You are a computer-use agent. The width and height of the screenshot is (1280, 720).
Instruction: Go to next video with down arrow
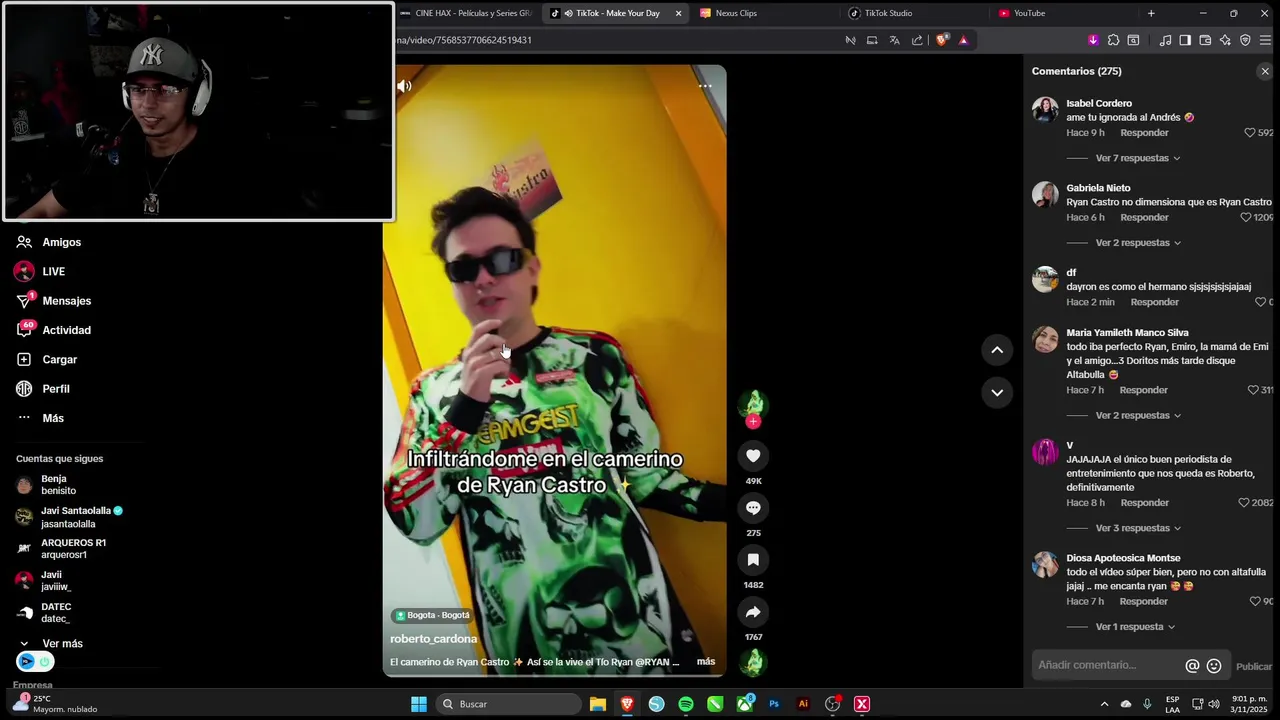pyautogui.click(x=997, y=393)
